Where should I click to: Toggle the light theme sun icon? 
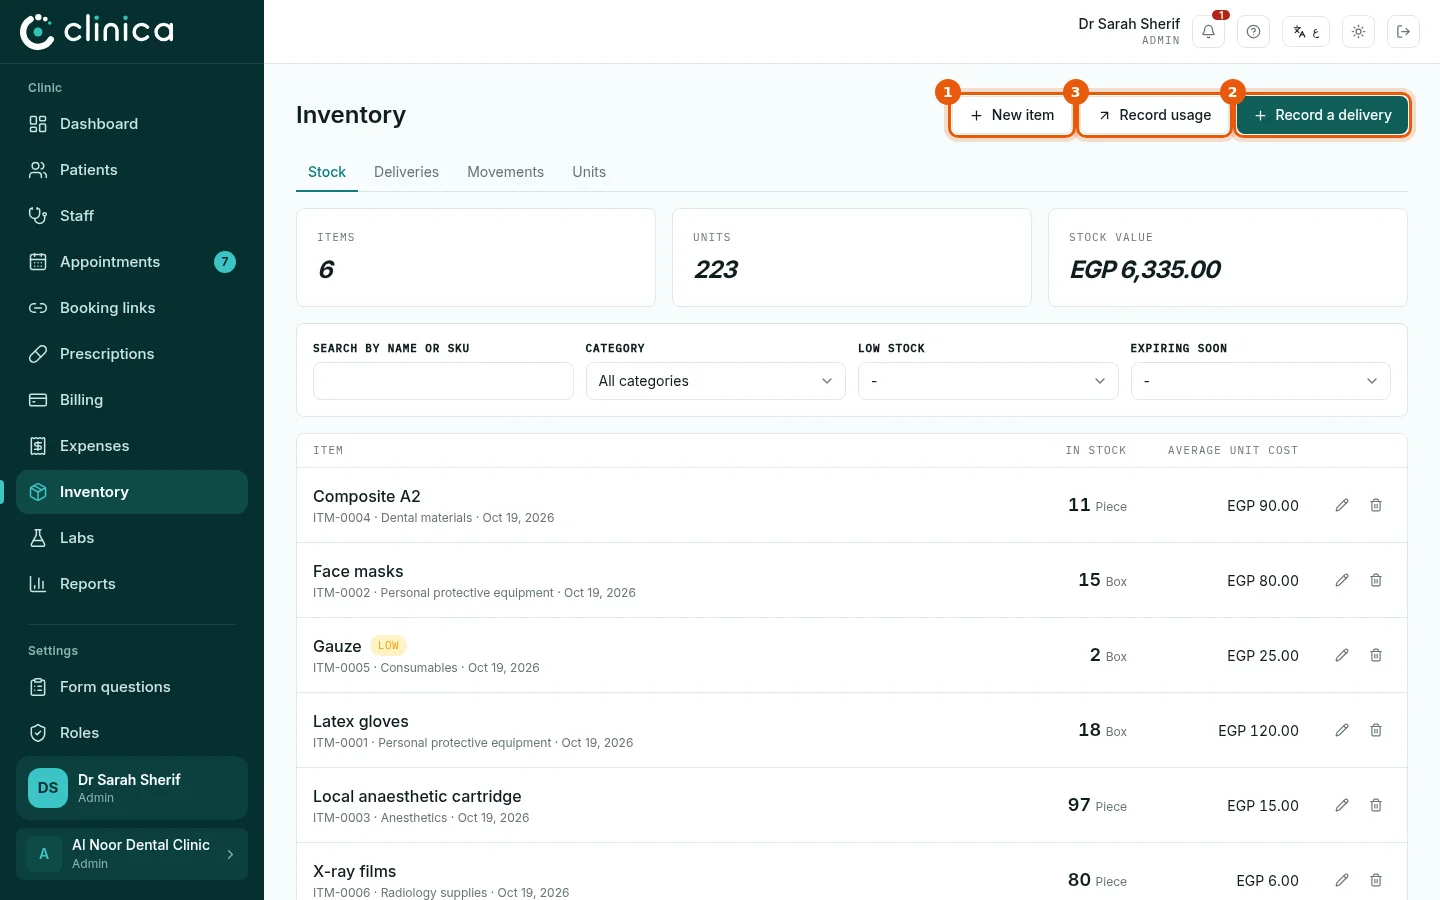coord(1358,32)
